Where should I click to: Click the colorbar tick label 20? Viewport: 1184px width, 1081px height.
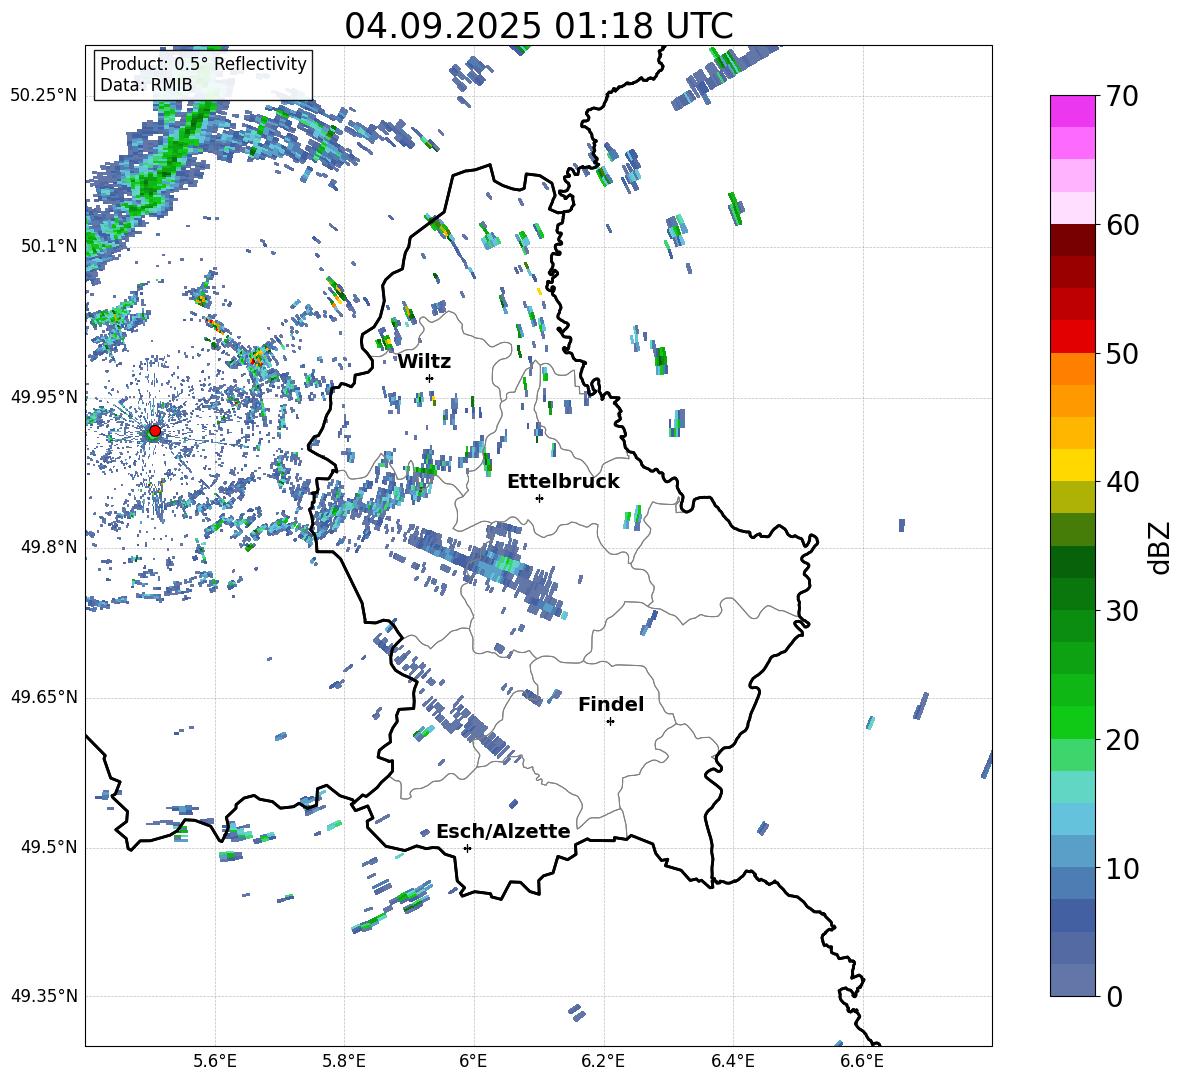[1122, 740]
